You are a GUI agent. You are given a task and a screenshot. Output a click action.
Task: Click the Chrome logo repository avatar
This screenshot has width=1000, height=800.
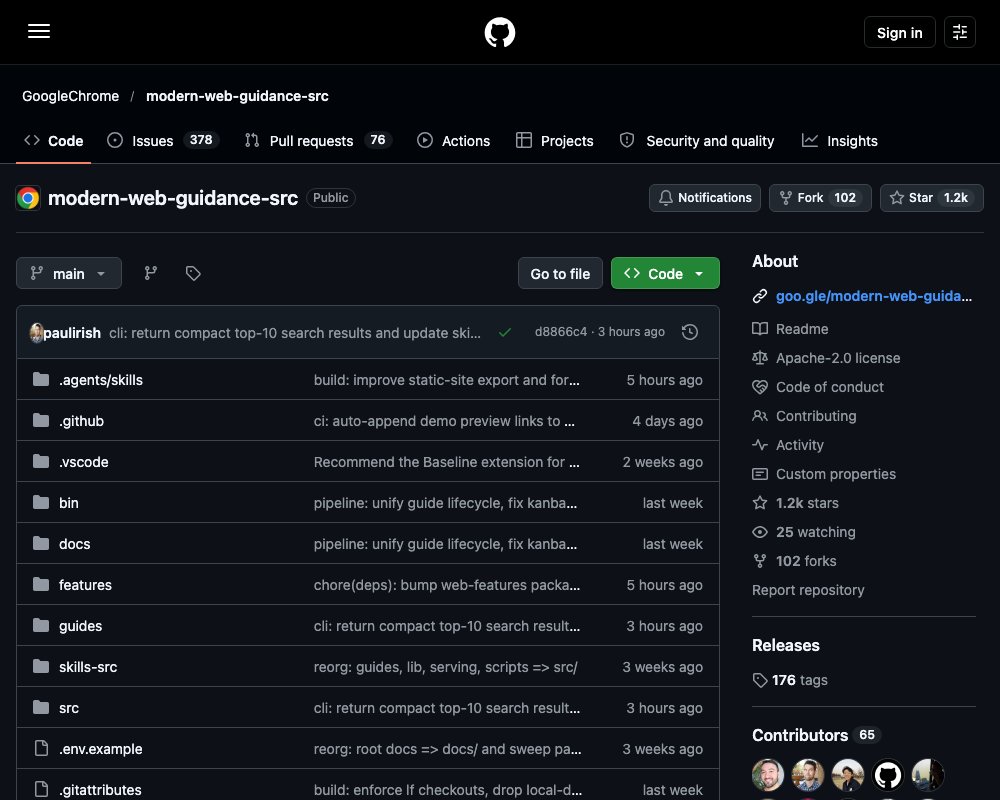click(28, 198)
